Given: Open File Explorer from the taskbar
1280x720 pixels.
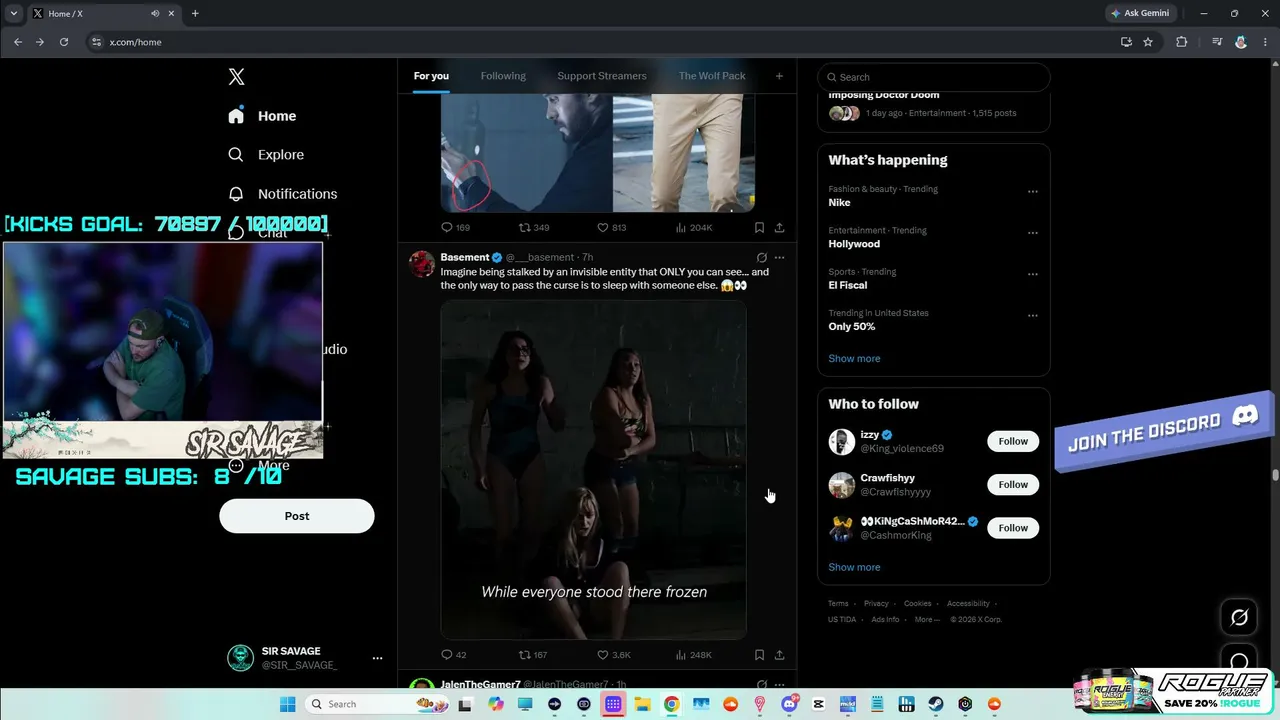Looking at the screenshot, I should pyautogui.click(x=642, y=704).
